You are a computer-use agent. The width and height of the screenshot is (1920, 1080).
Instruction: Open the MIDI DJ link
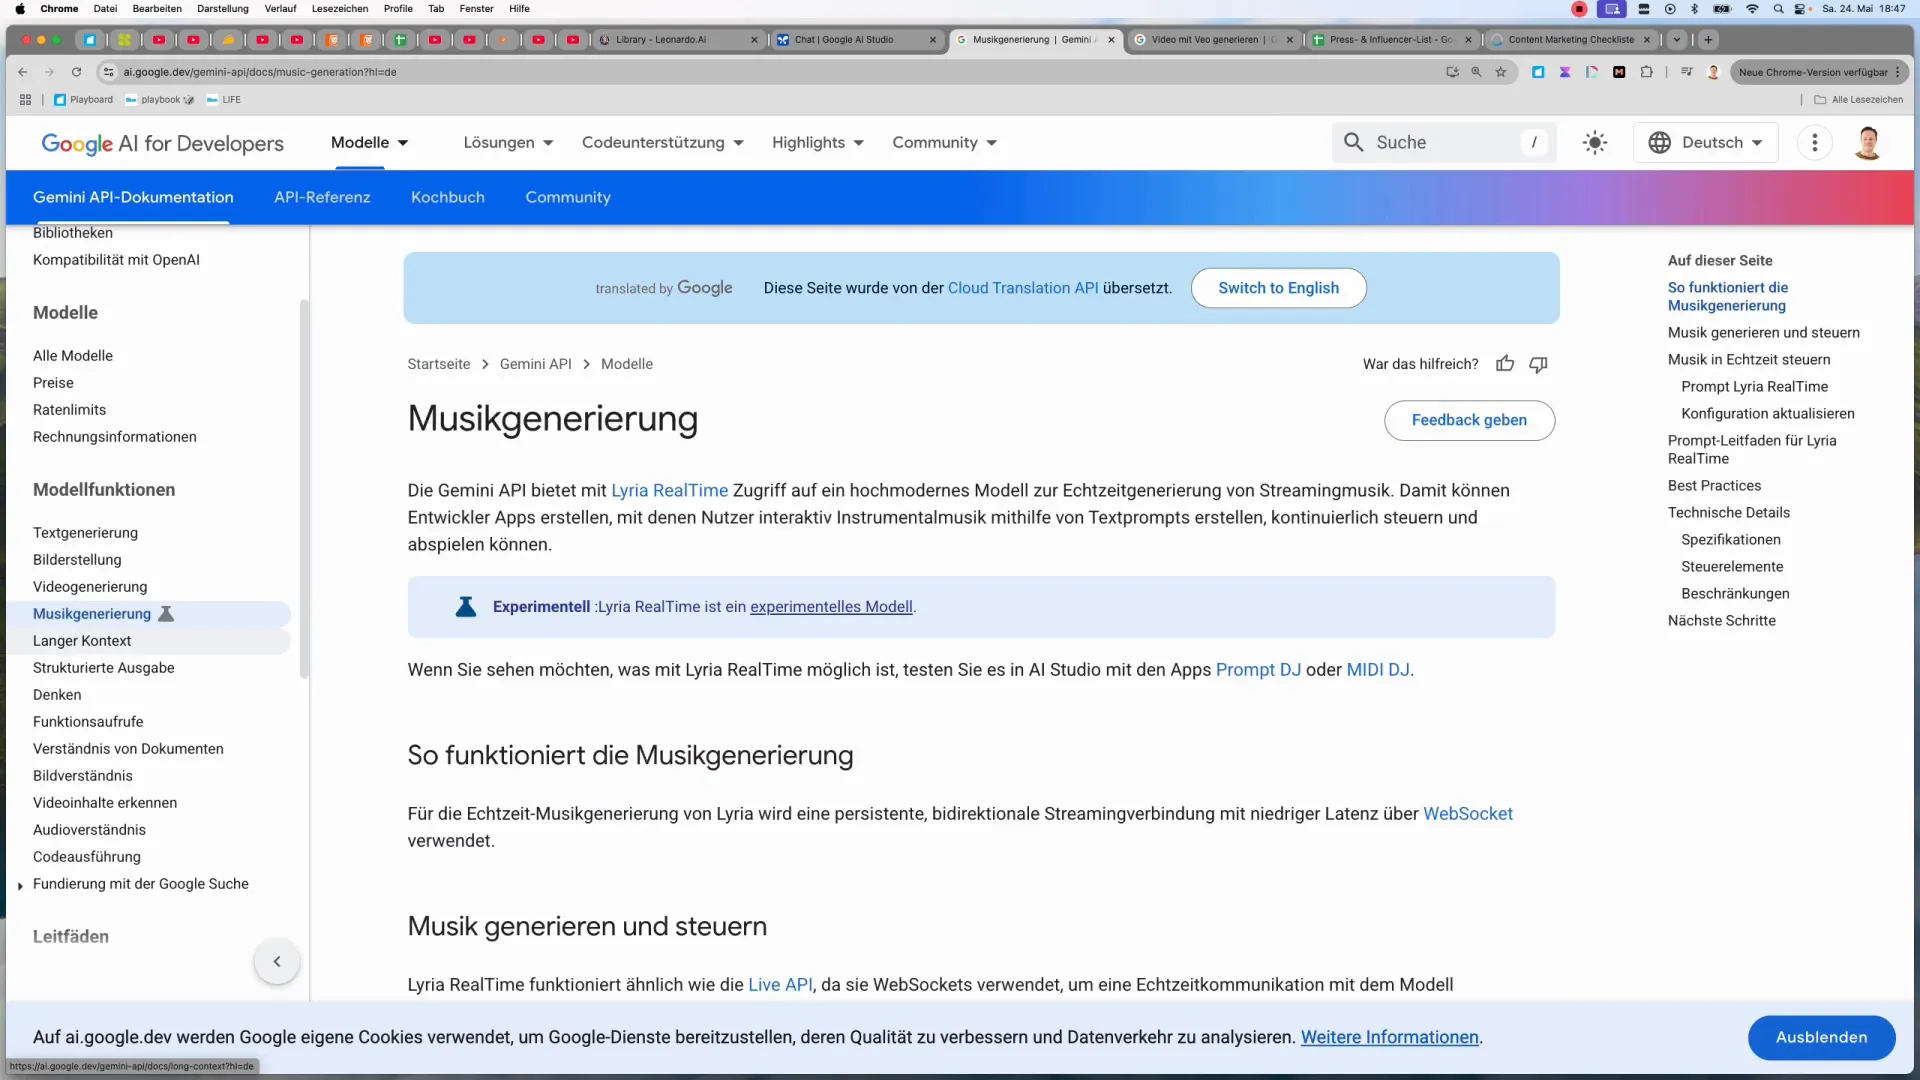1378,670
